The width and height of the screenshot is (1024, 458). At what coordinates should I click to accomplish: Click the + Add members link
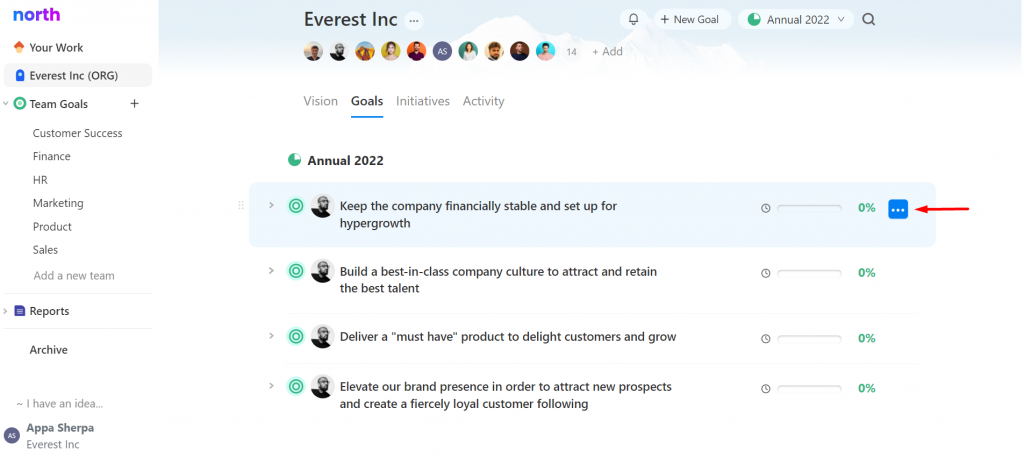pyautogui.click(x=607, y=52)
